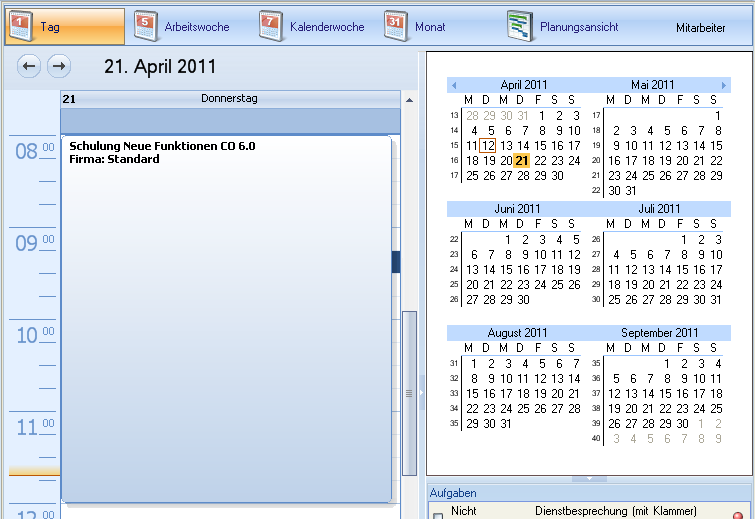This screenshot has height=519, width=755.
Task: Open the Arbeitswoche view
Action: pyautogui.click(x=181, y=27)
